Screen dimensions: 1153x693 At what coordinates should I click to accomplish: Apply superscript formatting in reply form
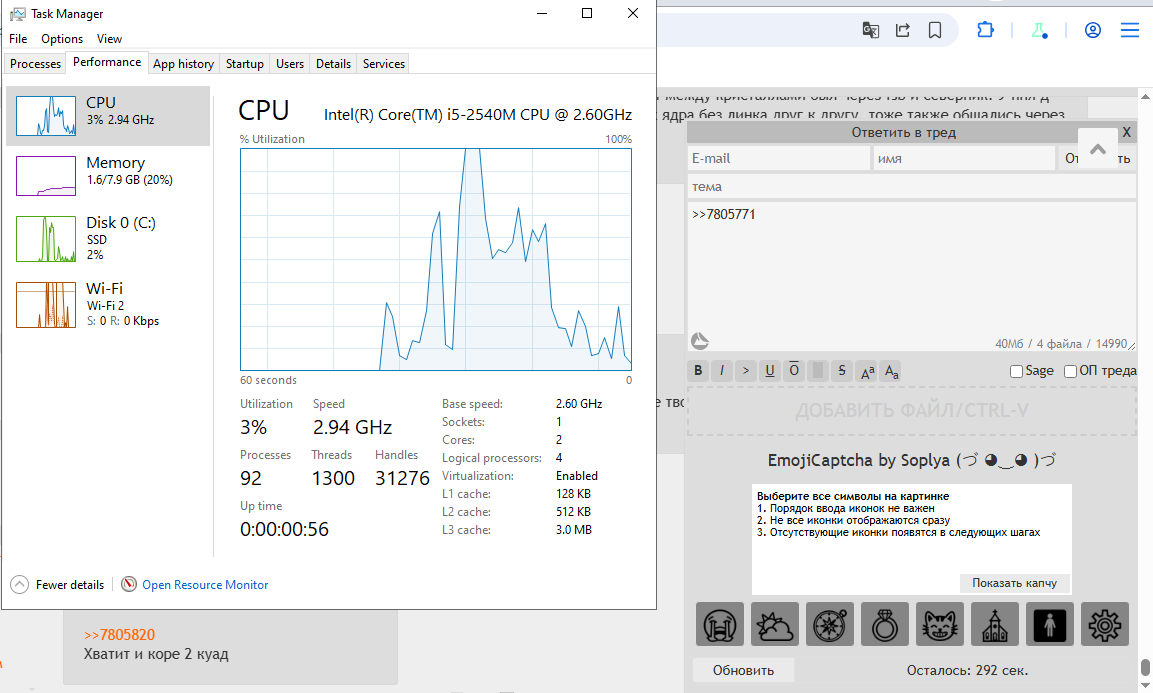[868, 372]
